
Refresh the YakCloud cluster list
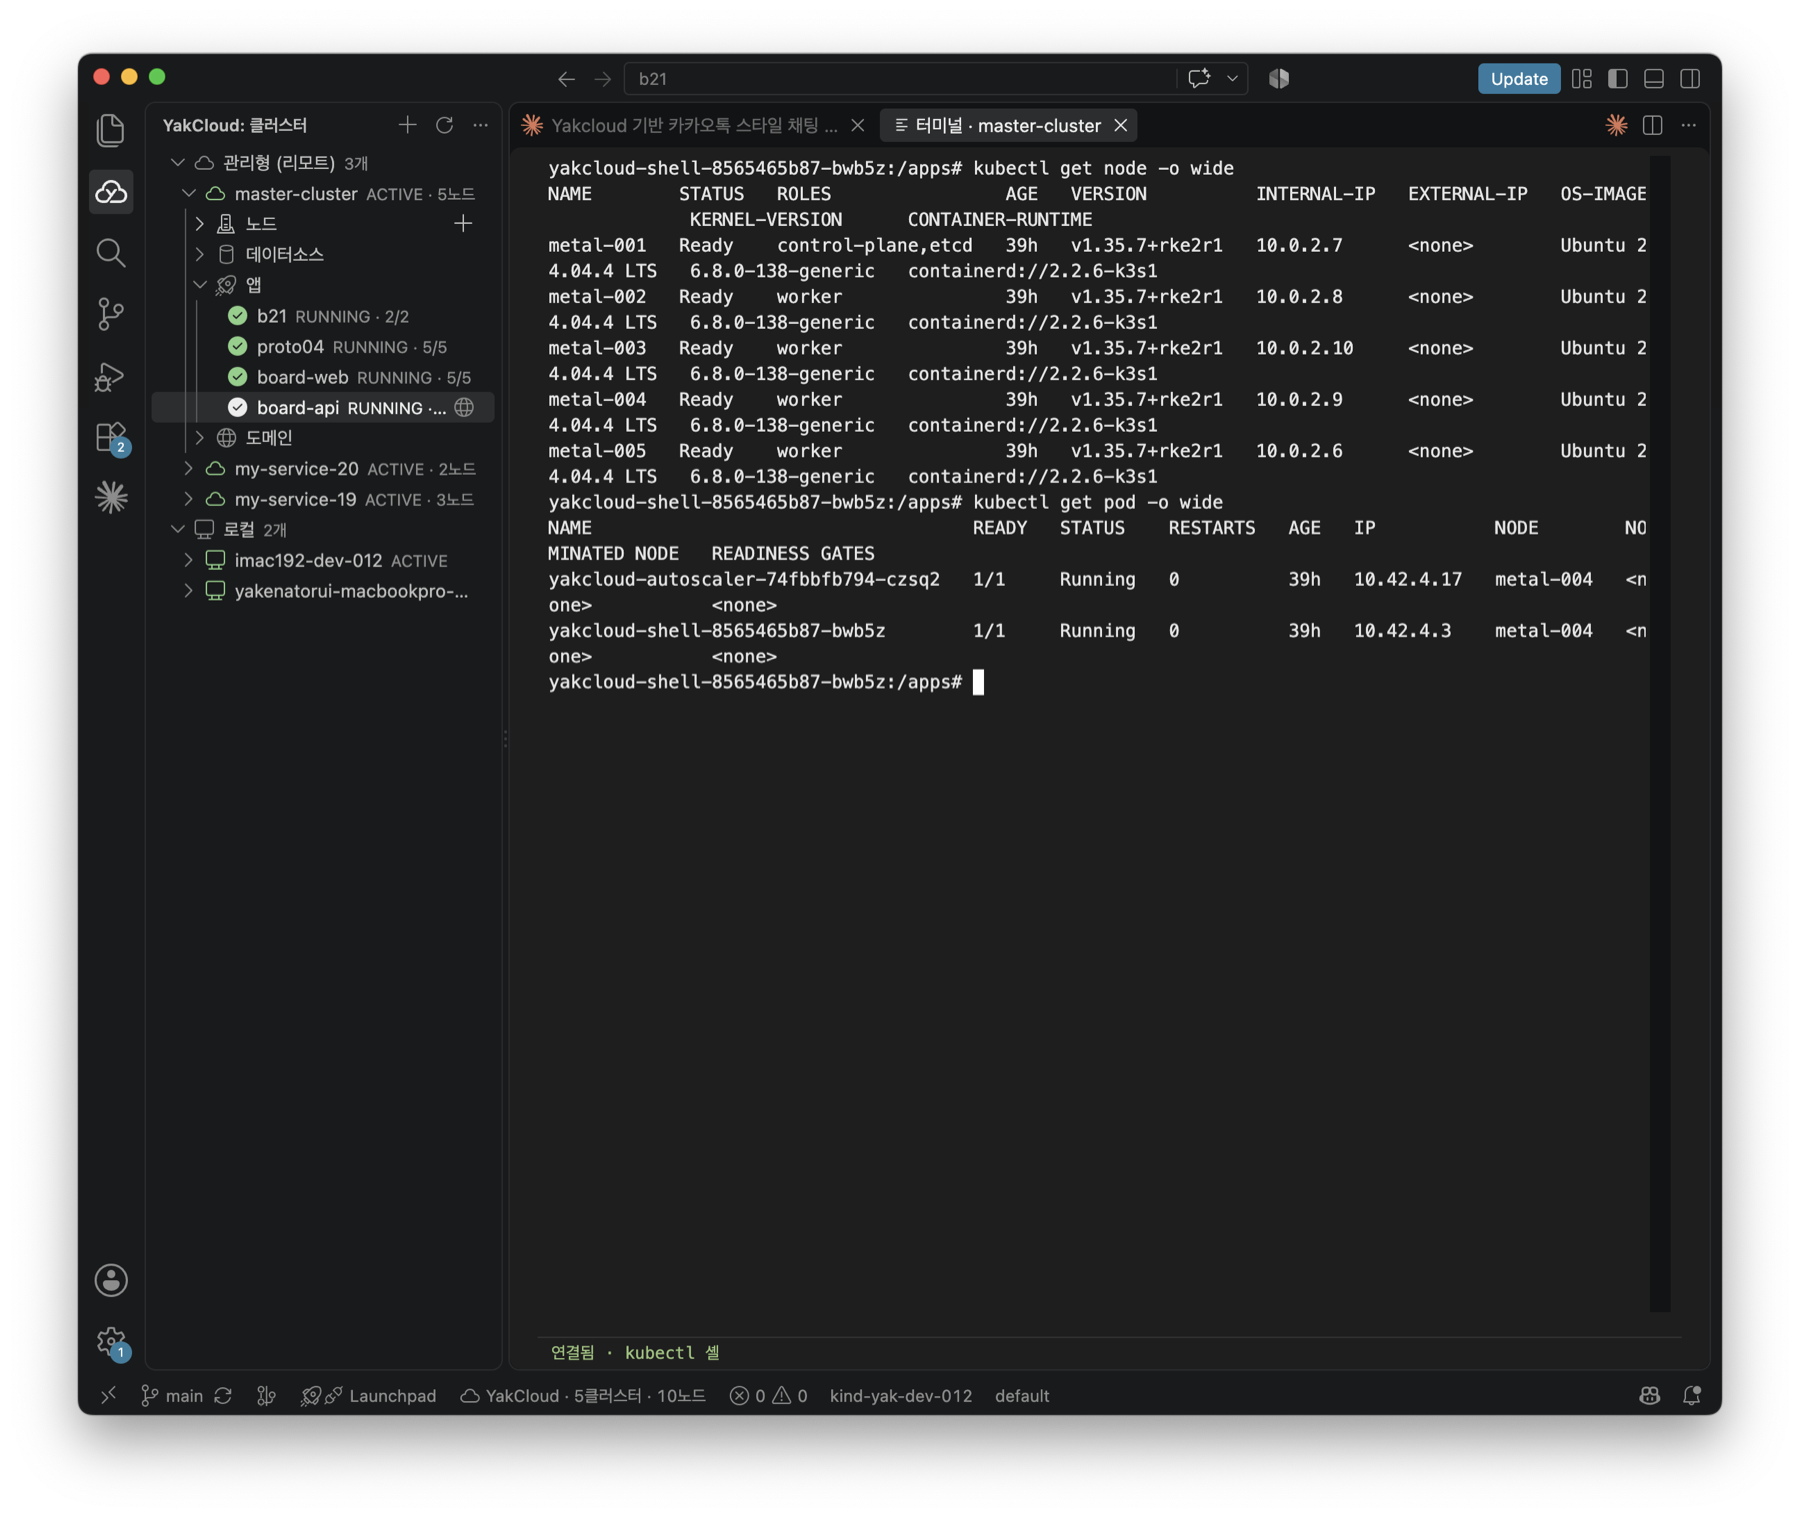[x=444, y=125]
